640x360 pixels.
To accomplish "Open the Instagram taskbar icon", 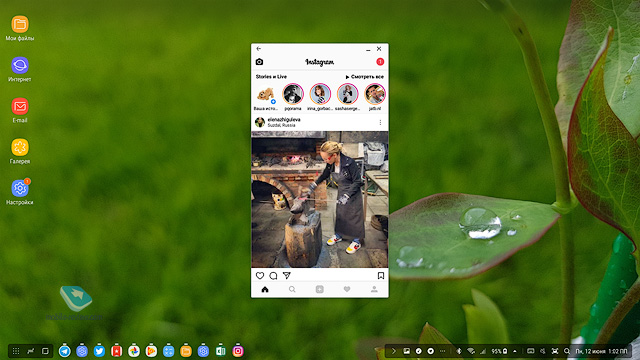I will (238, 351).
